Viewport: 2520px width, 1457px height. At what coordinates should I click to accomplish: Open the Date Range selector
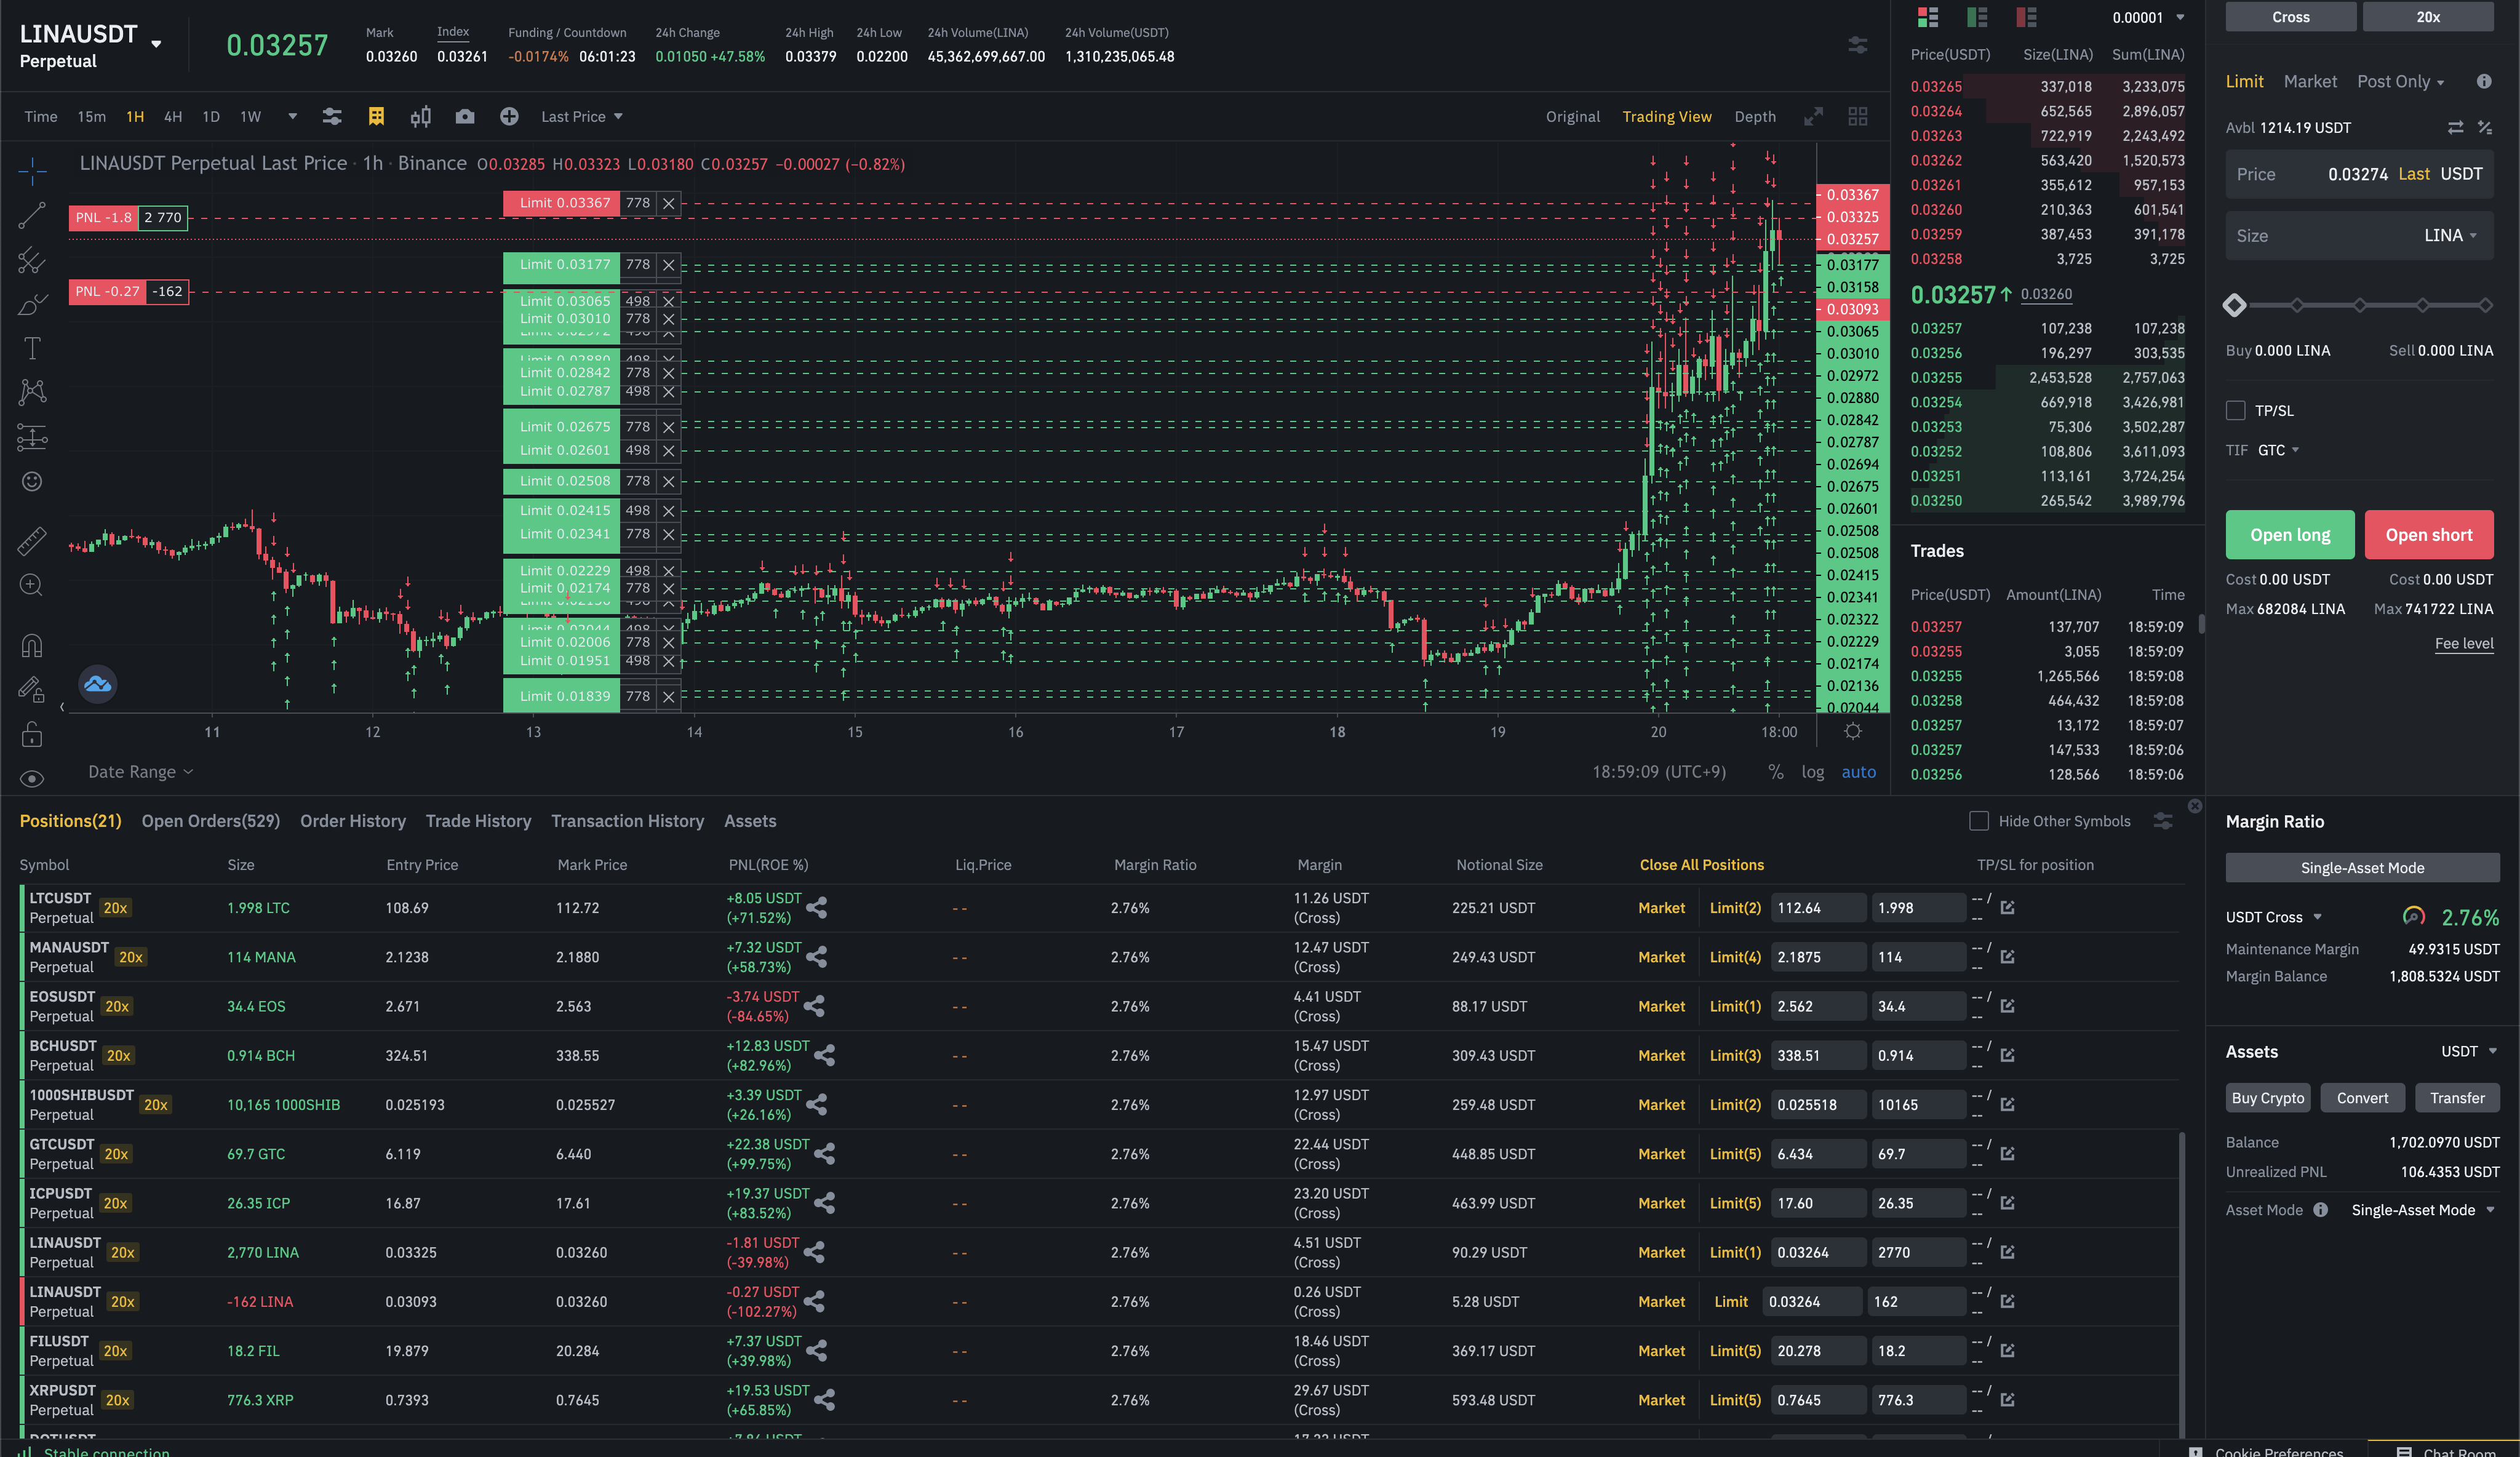pyautogui.click(x=140, y=772)
